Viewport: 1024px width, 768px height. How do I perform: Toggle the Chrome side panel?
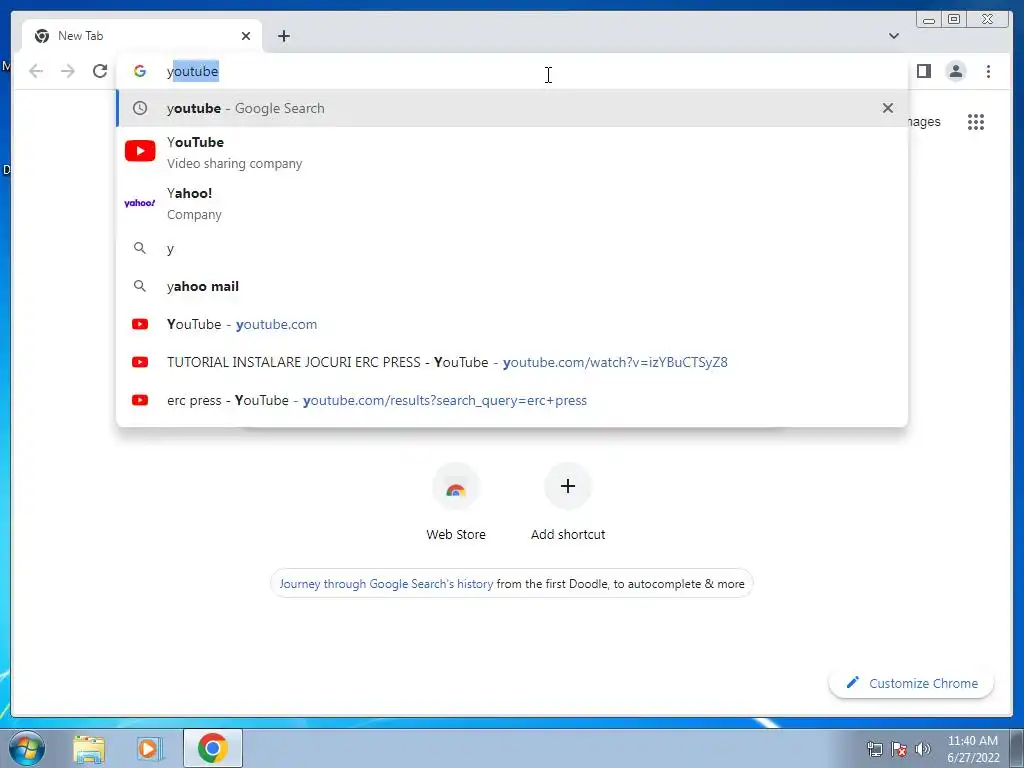pyautogui.click(x=923, y=71)
